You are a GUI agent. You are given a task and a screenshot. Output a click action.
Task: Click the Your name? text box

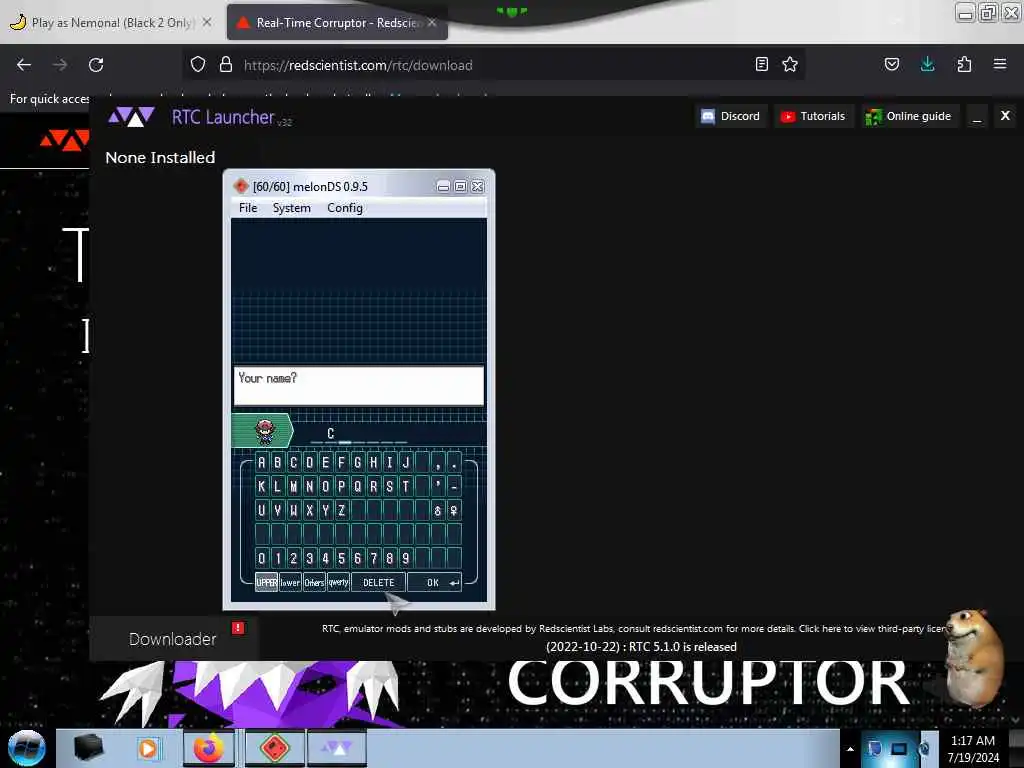(x=359, y=386)
